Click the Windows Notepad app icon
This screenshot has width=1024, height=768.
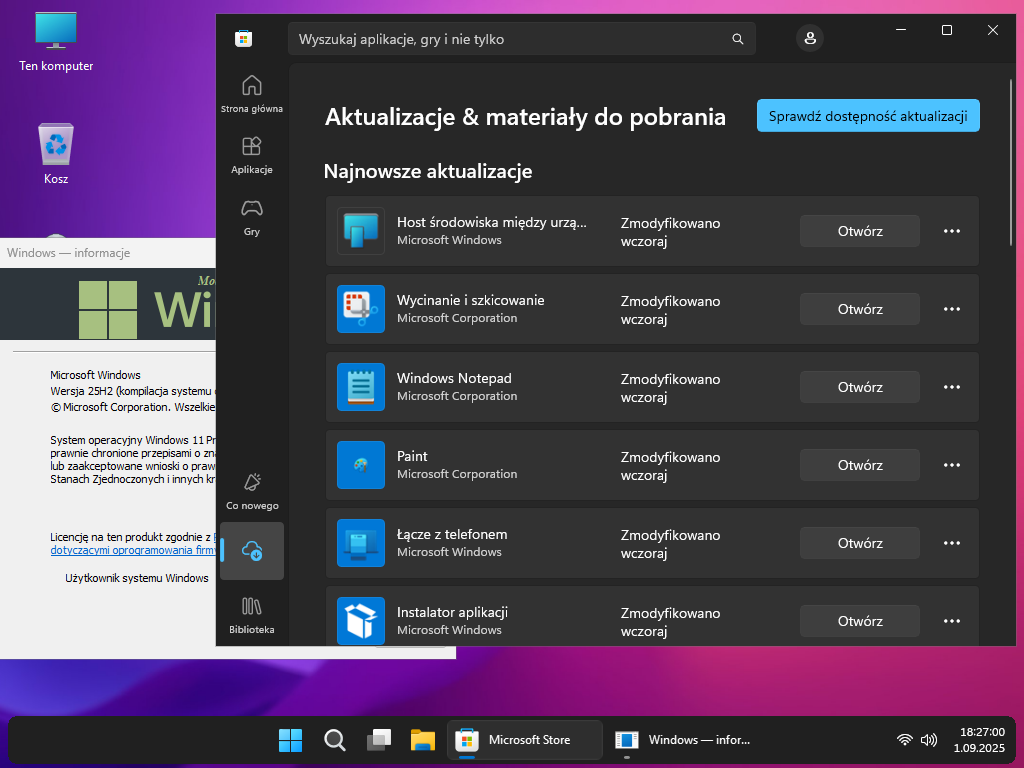pyautogui.click(x=361, y=387)
